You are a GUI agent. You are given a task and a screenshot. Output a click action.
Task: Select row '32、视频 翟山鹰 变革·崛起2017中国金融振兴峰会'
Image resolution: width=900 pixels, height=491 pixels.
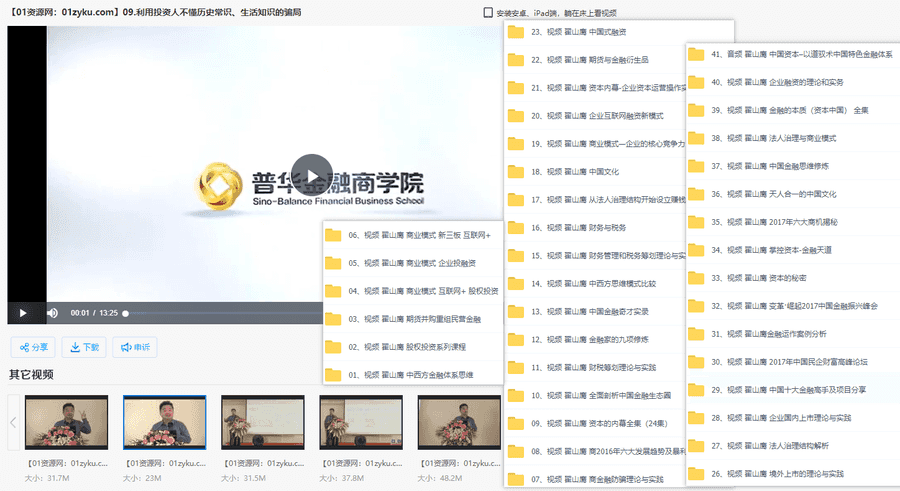pyautogui.click(x=793, y=306)
